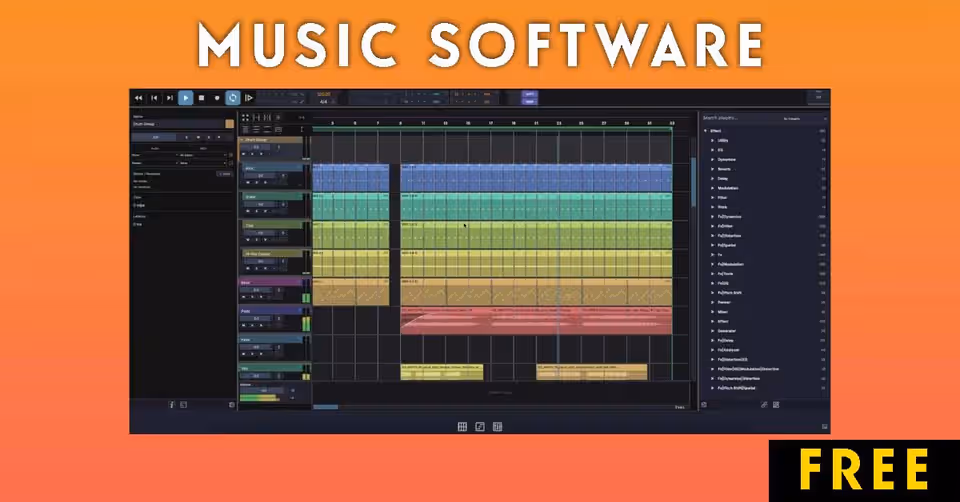Expand the Modulation plugin category

(x=713, y=188)
